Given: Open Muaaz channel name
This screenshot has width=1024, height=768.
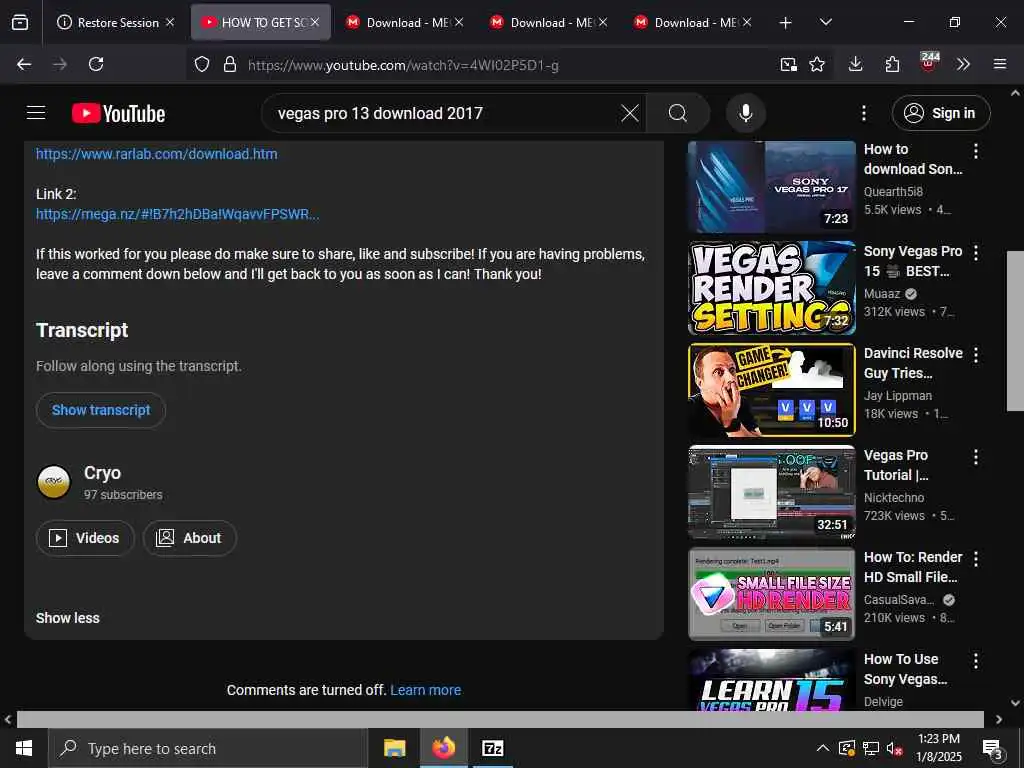Looking at the screenshot, I should click(882, 294).
